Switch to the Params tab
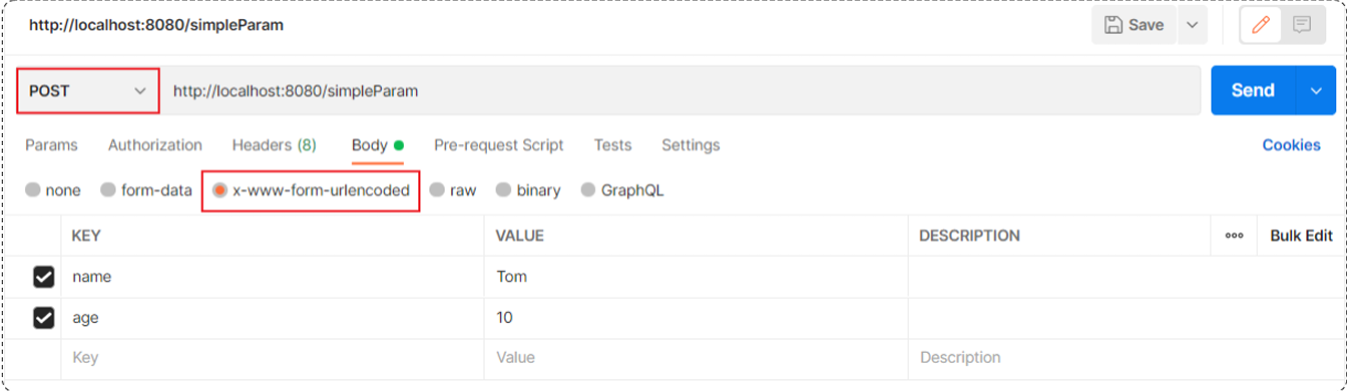Image resolution: width=1347 pixels, height=391 pixels. (x=51, y=145)
